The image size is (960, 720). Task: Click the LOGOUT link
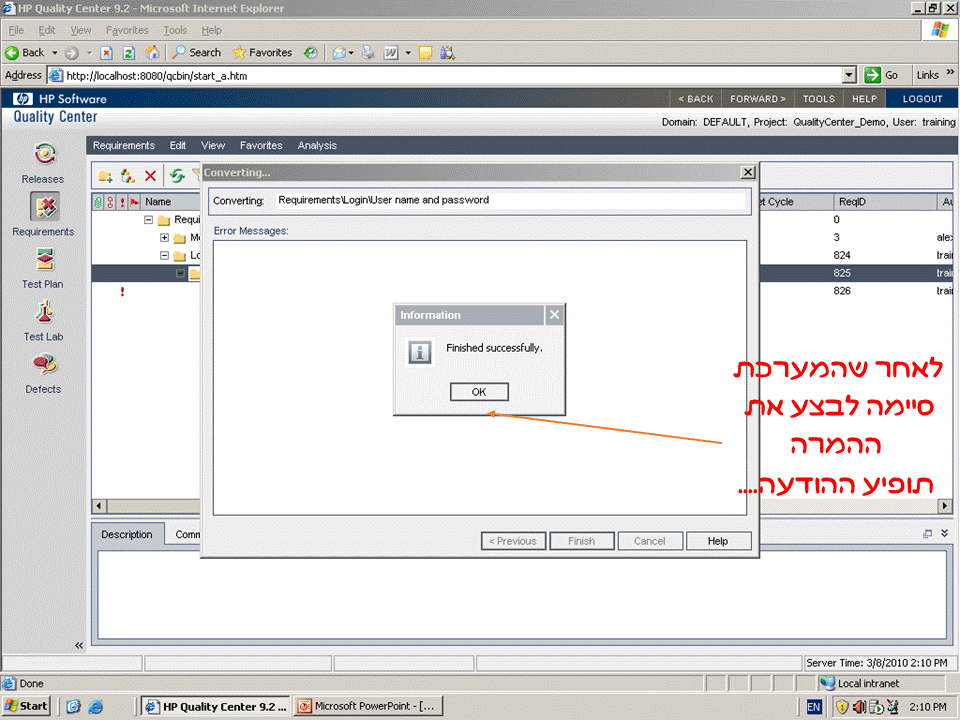tap(923, 99)
